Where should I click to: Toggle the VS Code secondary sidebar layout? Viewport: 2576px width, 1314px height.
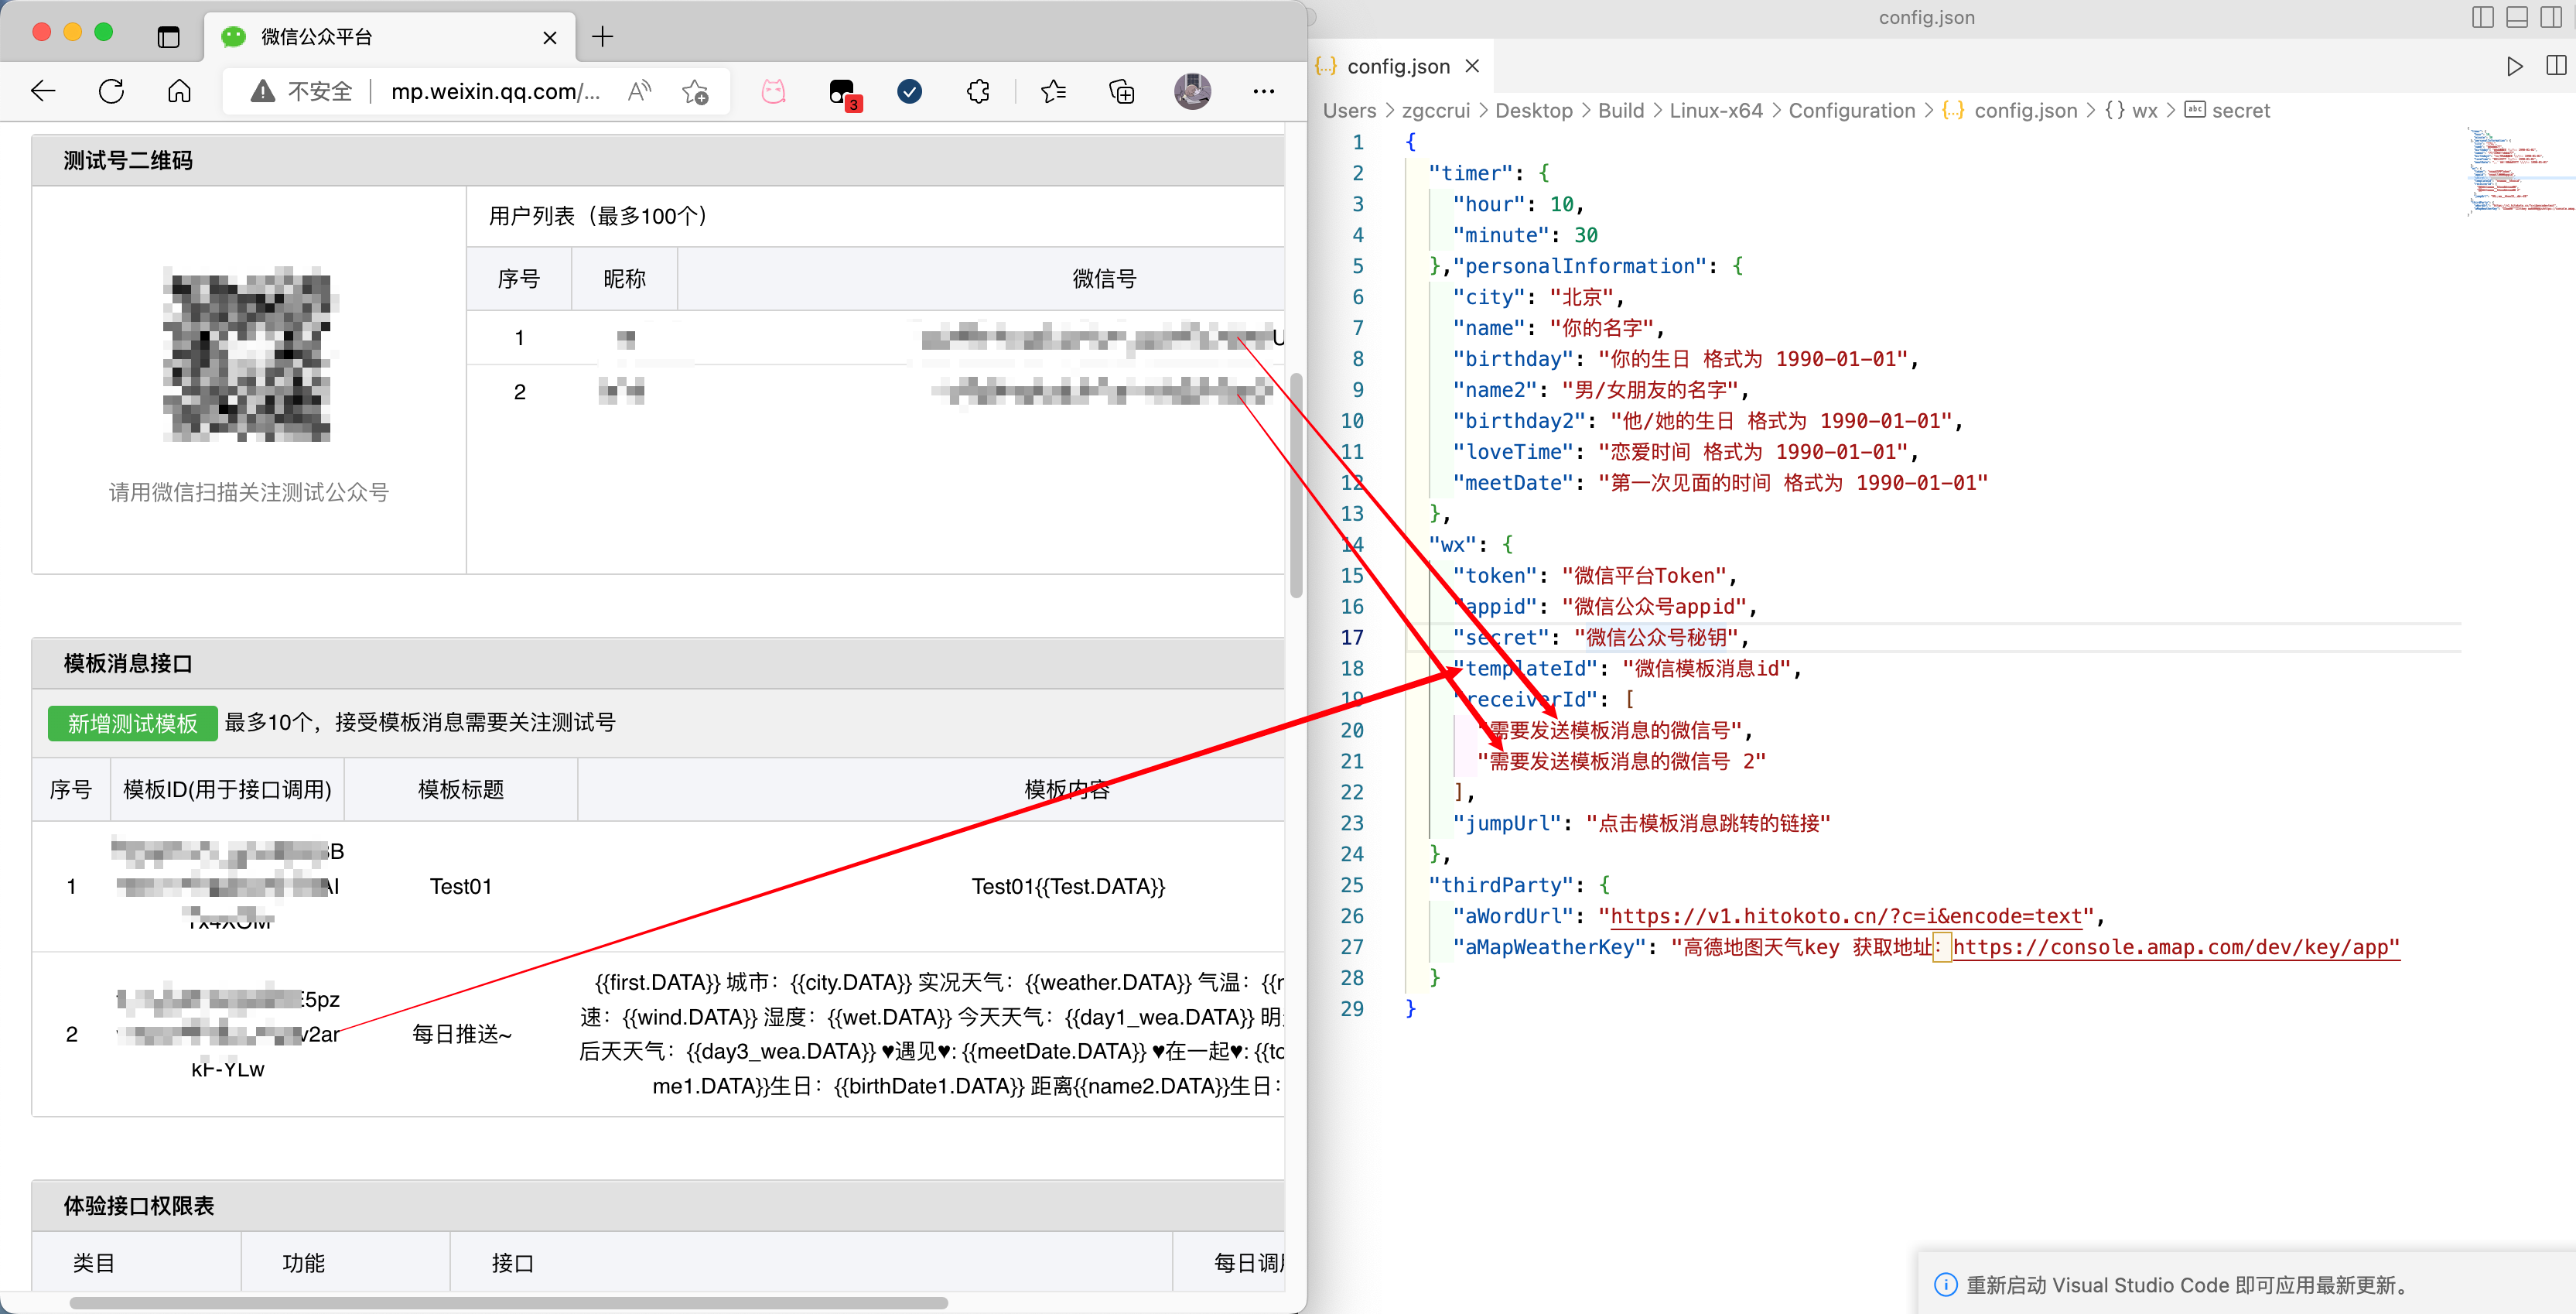pos(2551,18)
